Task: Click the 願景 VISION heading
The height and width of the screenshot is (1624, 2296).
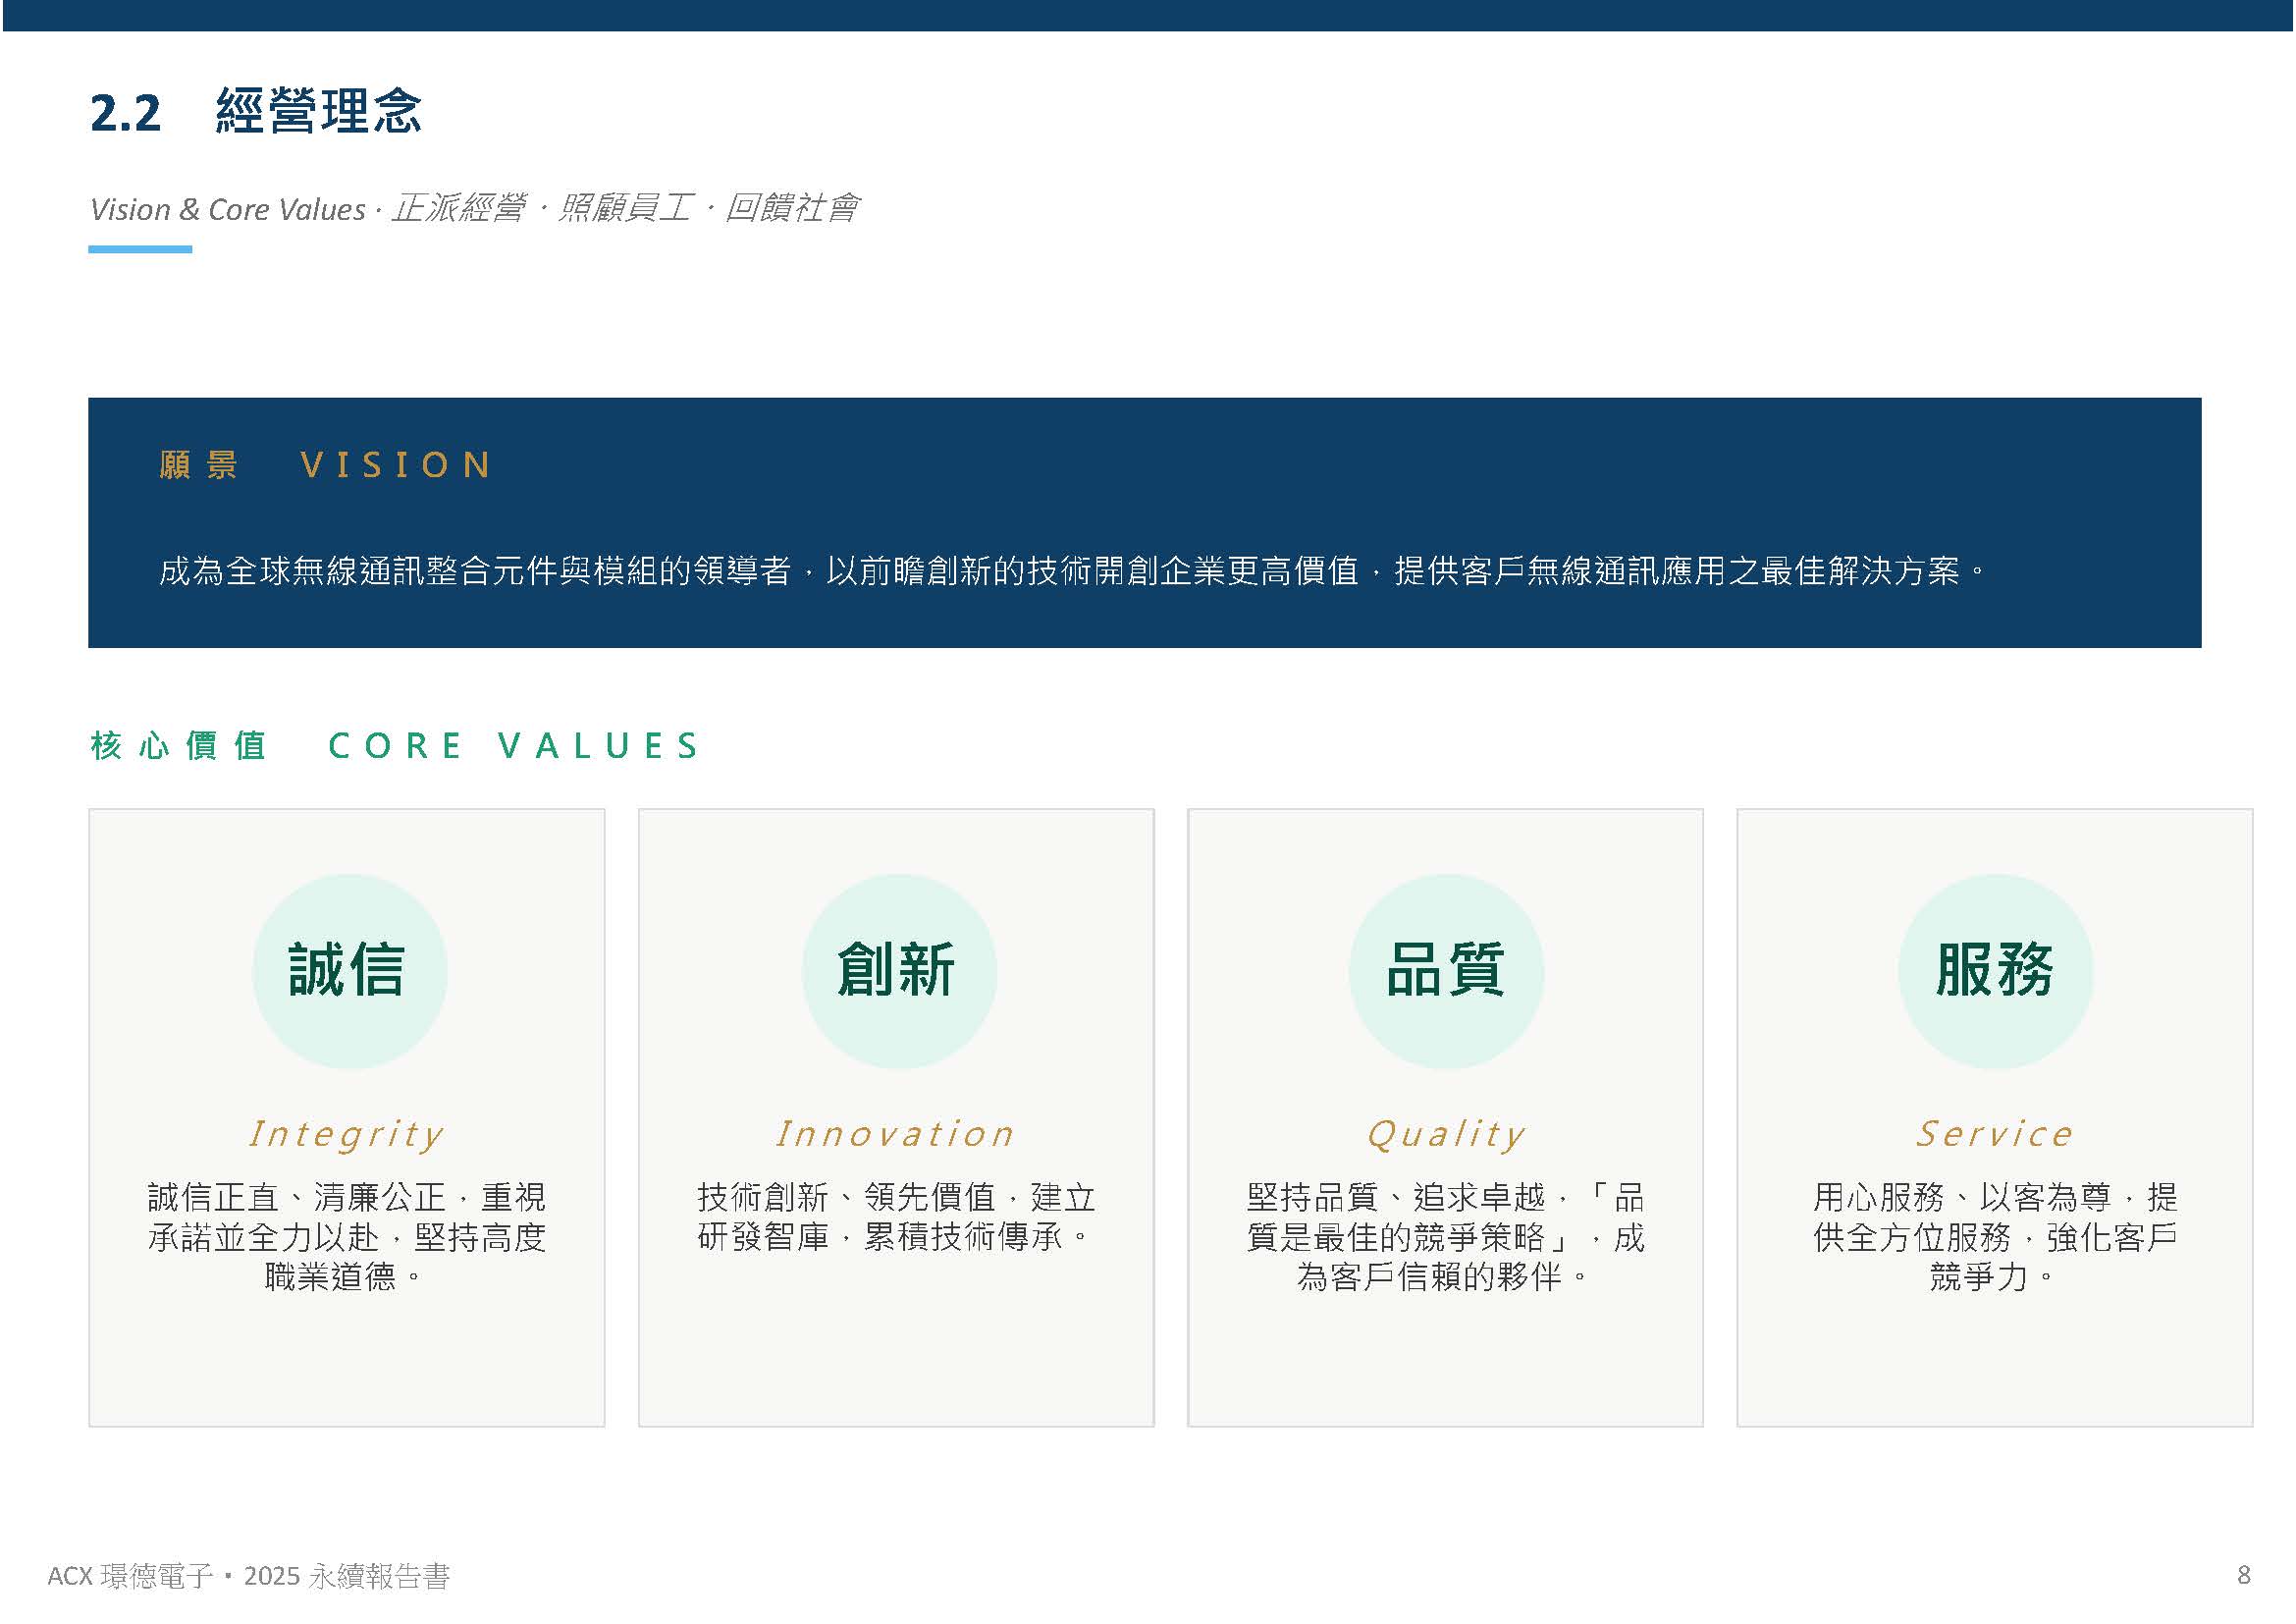Action: [x=326, y=465]
